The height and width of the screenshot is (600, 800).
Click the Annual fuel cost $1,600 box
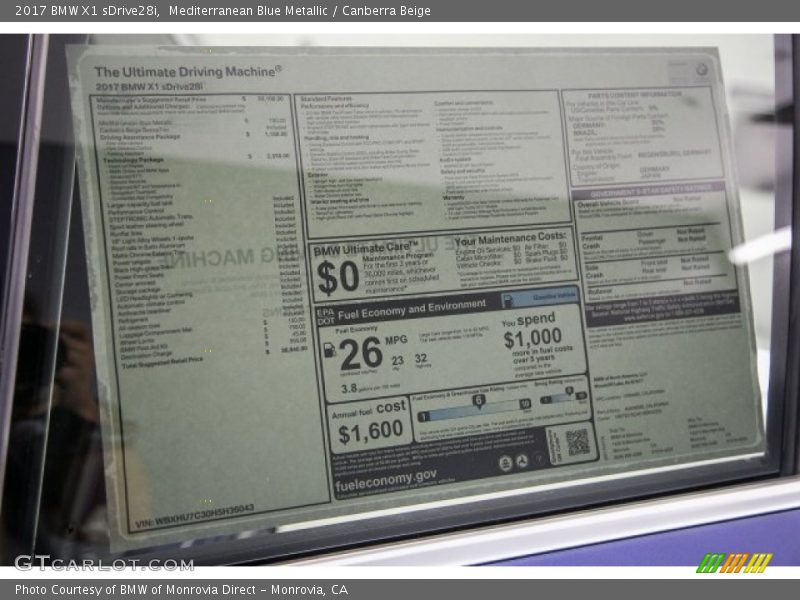pos(371,421)
